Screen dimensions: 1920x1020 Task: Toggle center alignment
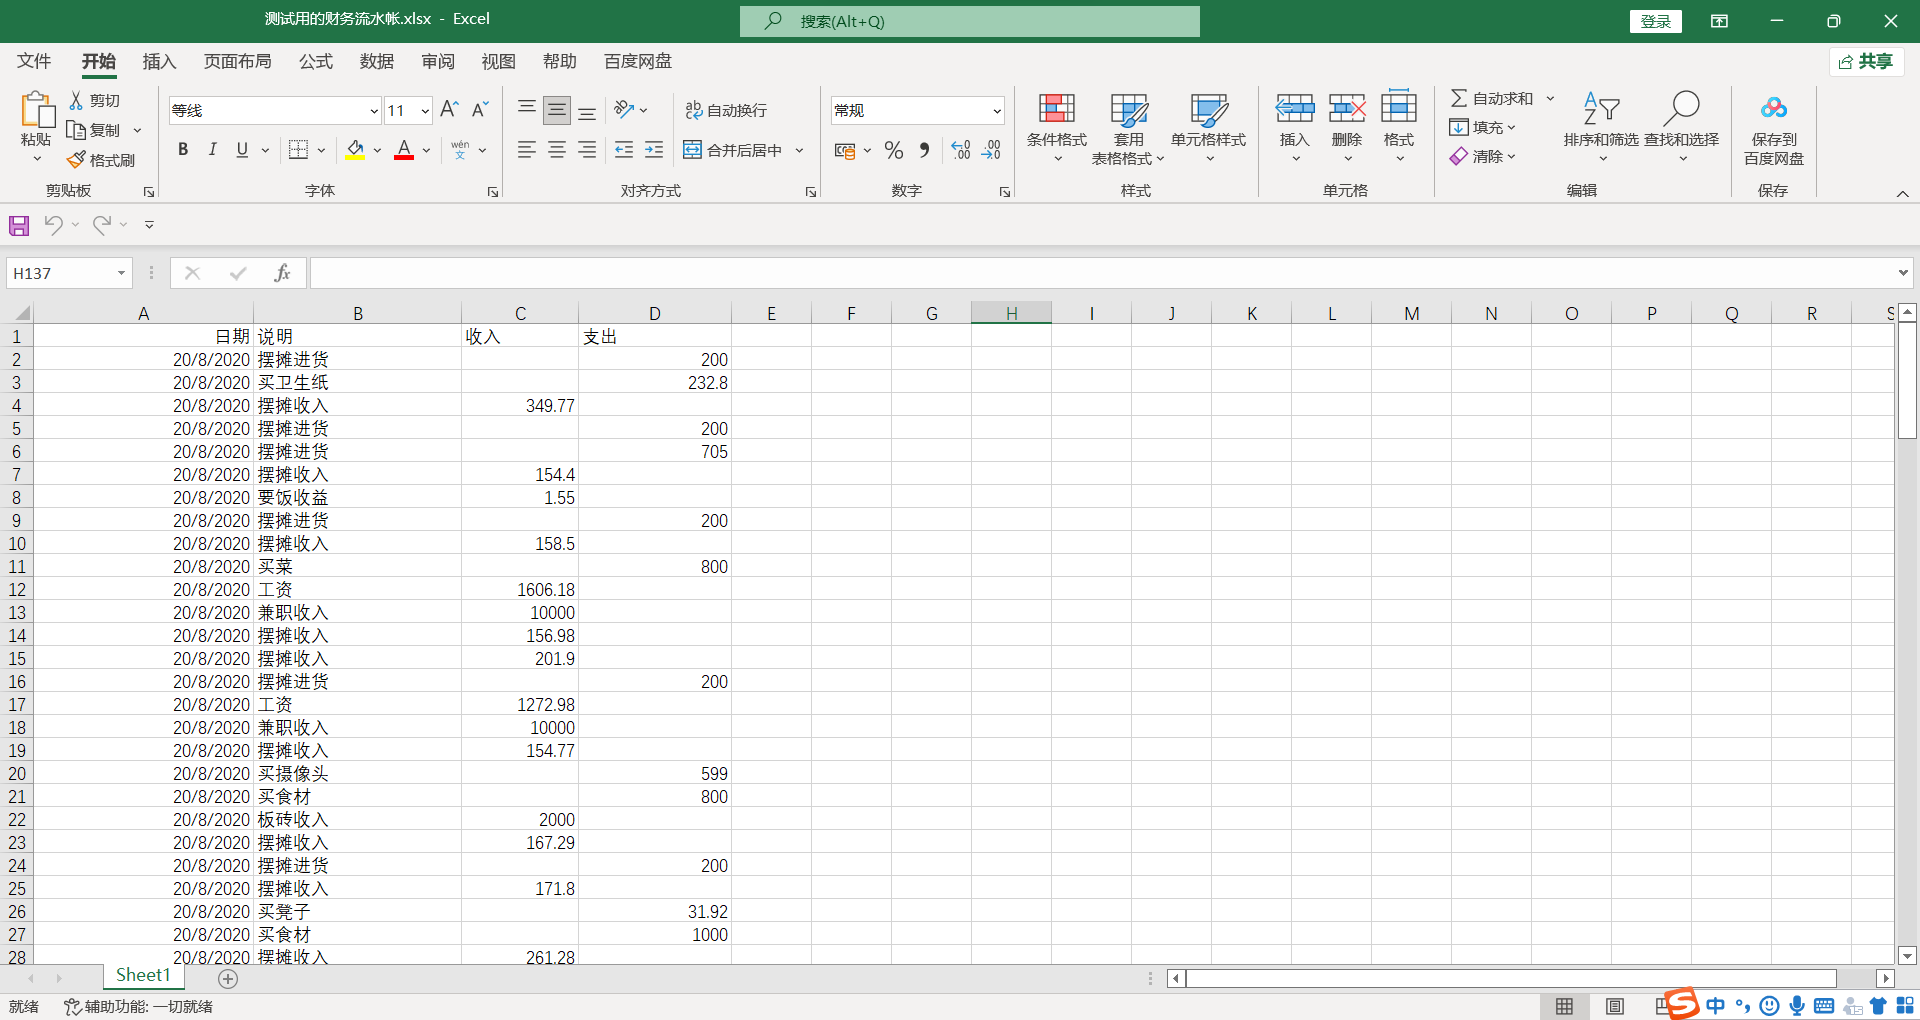click(x=556, y=150)
